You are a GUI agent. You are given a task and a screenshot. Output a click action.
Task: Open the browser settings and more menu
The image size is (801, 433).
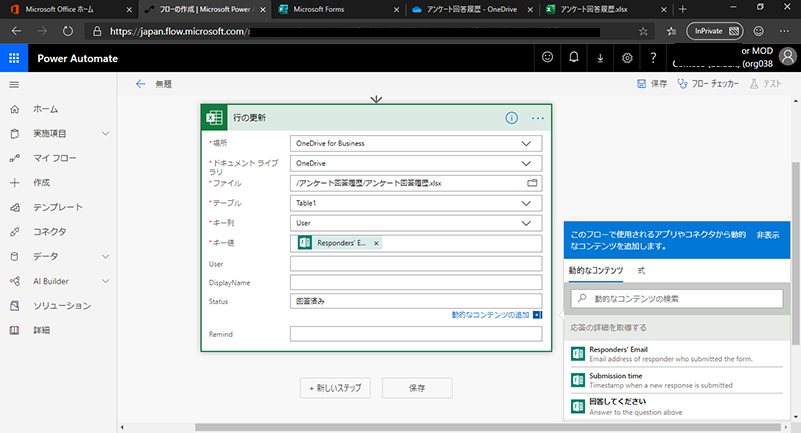(x=784, y=31)
